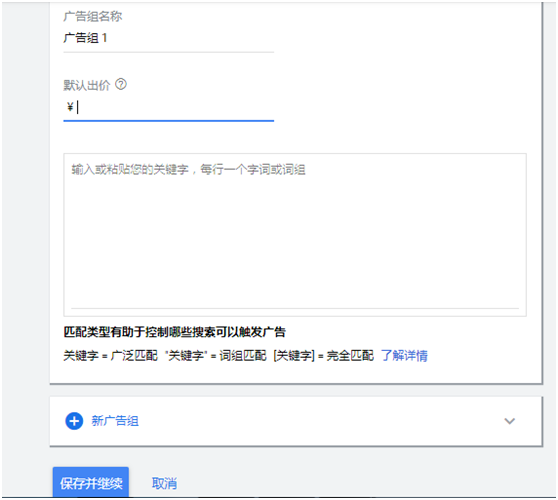The height and width of the screenshot is (500, 558).
Task: Click the 广告组 1 name field
Action: pos(169,38)
